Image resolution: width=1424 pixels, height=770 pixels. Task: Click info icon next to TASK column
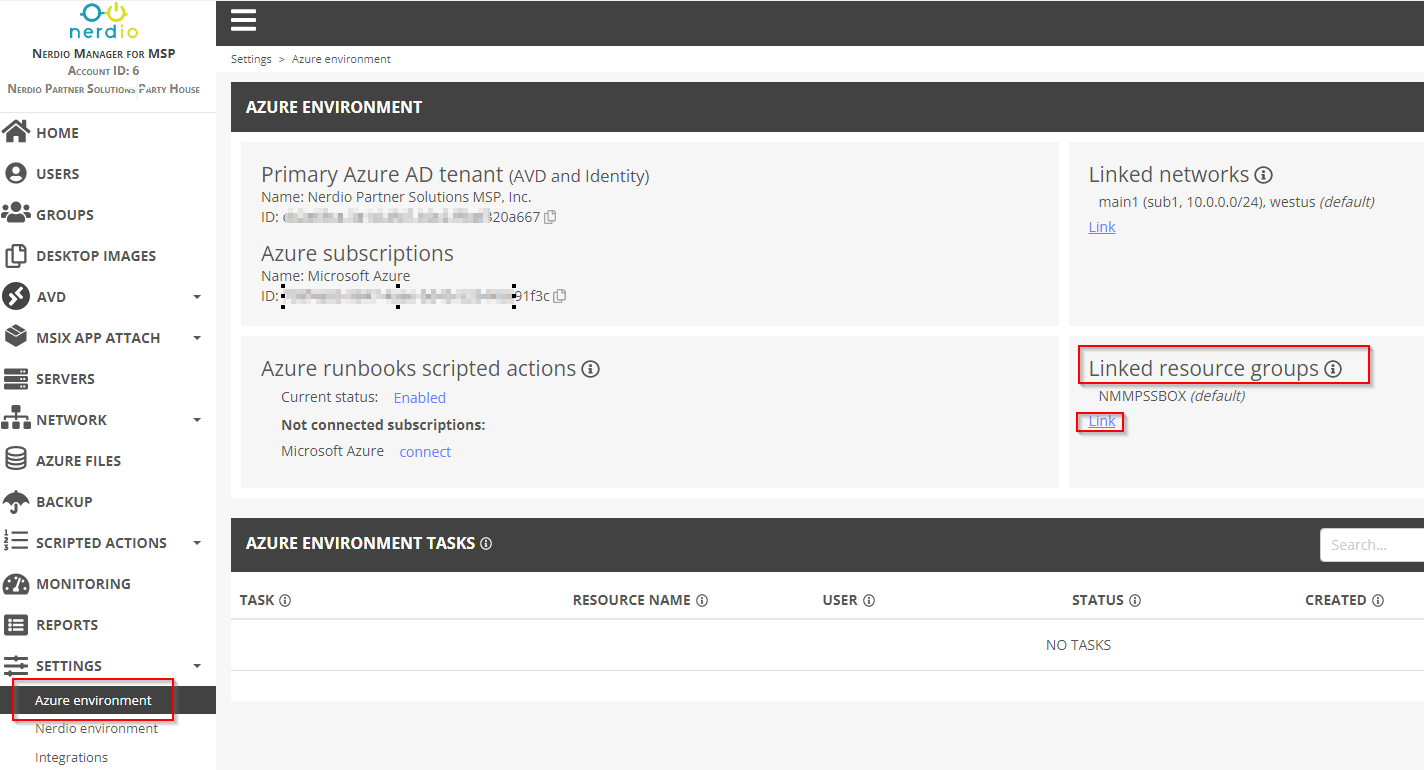coord(285,601)
